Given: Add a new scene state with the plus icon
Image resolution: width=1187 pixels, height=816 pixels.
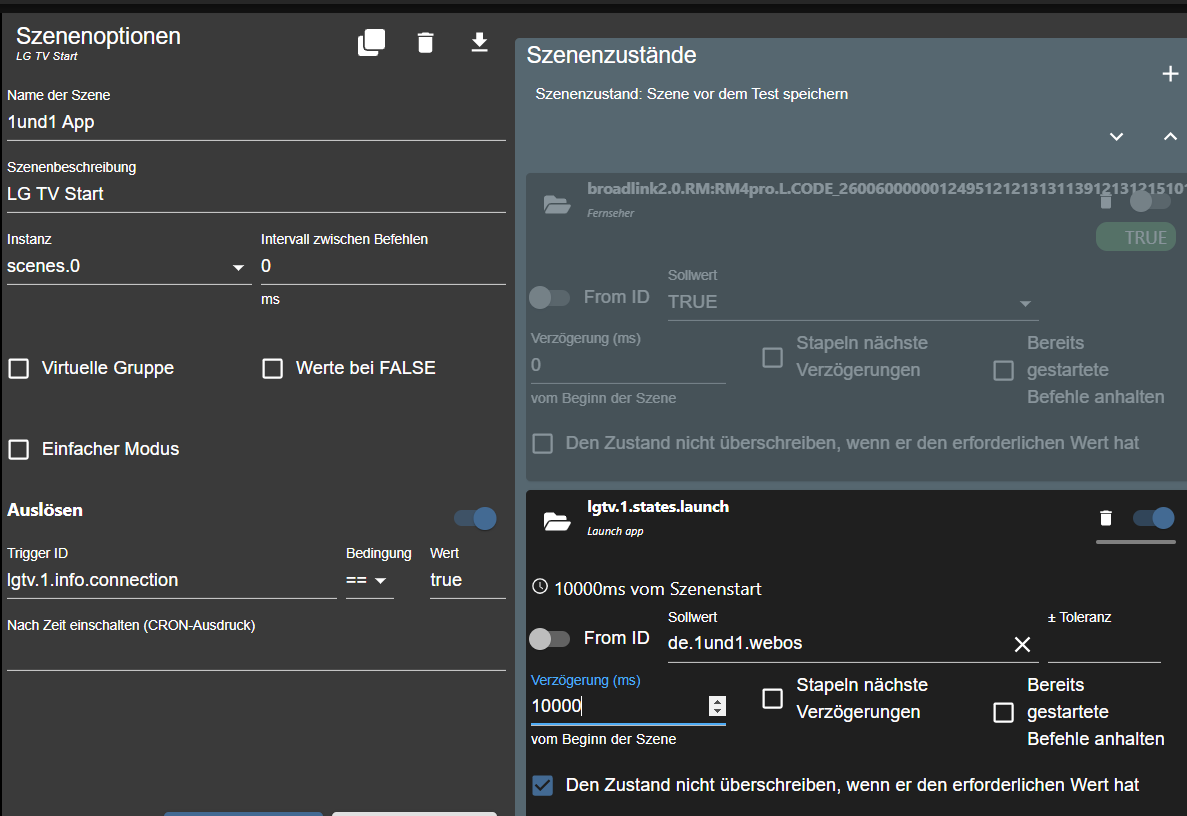Looking at the screenshot, I should coord(1170,74).
